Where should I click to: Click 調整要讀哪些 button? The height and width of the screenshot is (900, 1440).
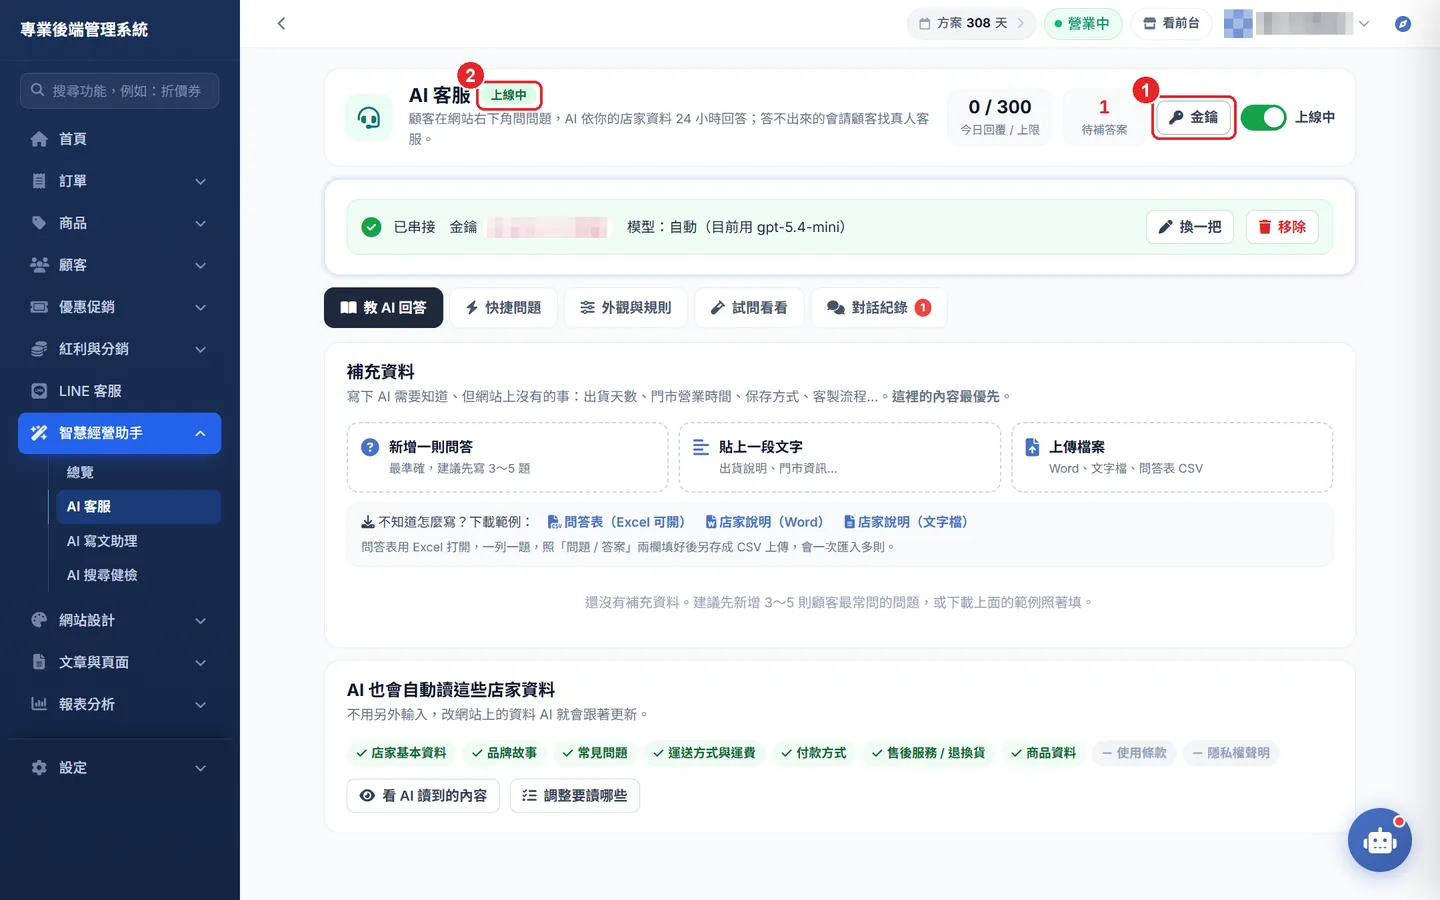click(575, 795)
